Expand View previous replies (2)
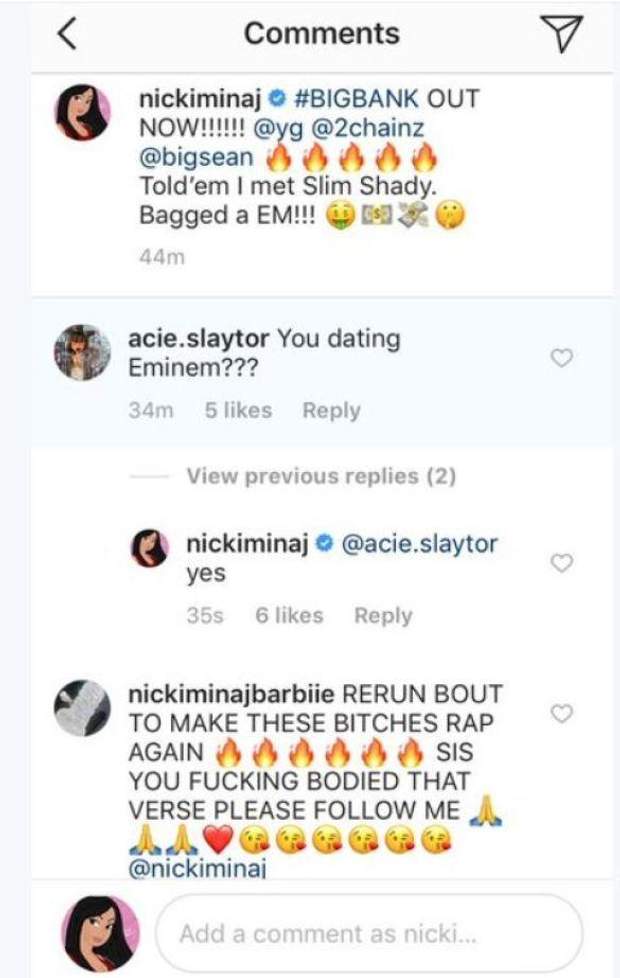 coord(320,477)
